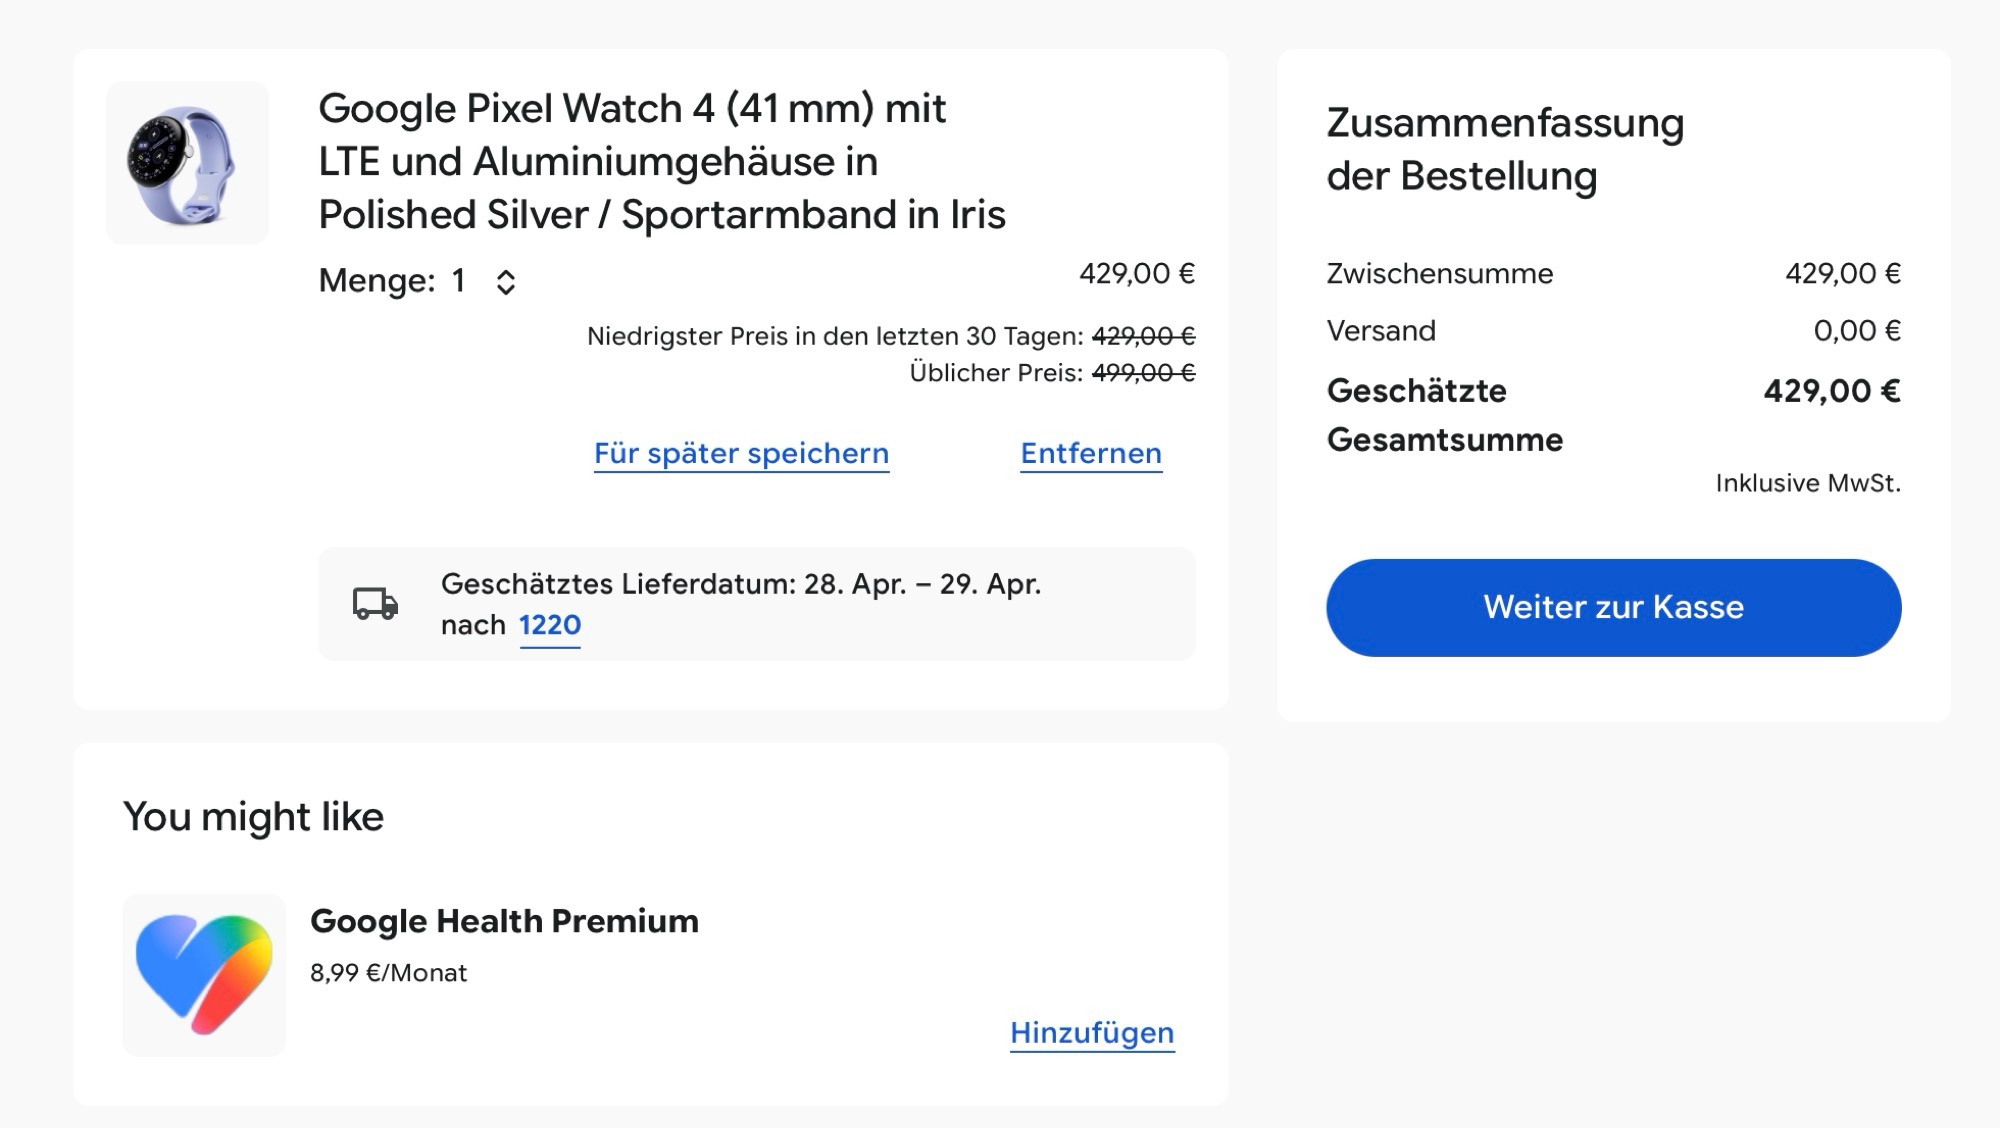Change the delivery postal code 1220
The height and width of the screenshot is (1128, 2000).
coord(550,625)
